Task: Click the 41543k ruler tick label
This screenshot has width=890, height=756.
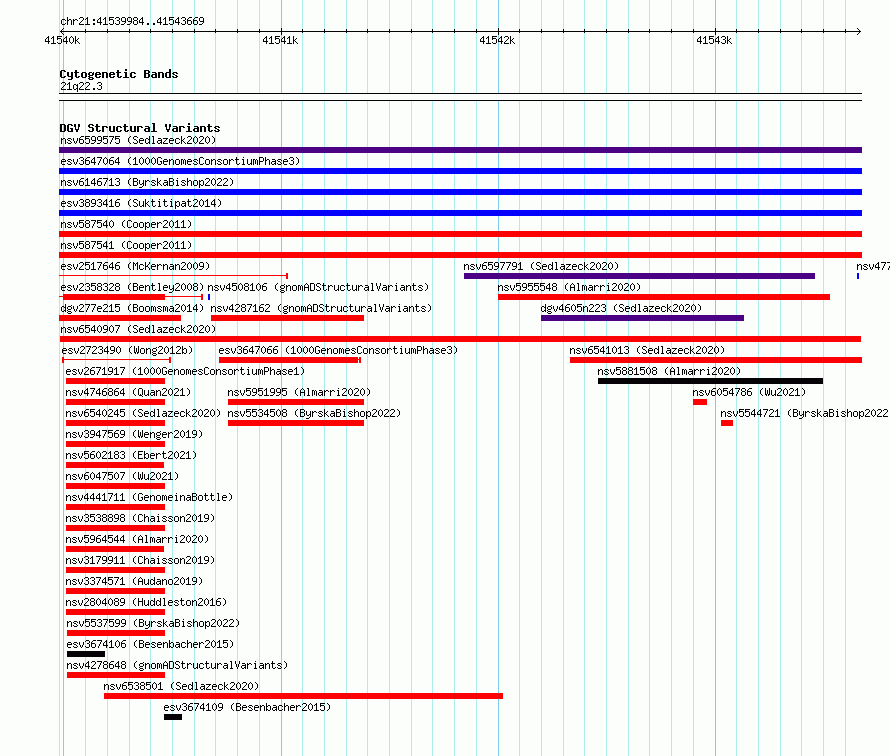Action: point(714,40)
